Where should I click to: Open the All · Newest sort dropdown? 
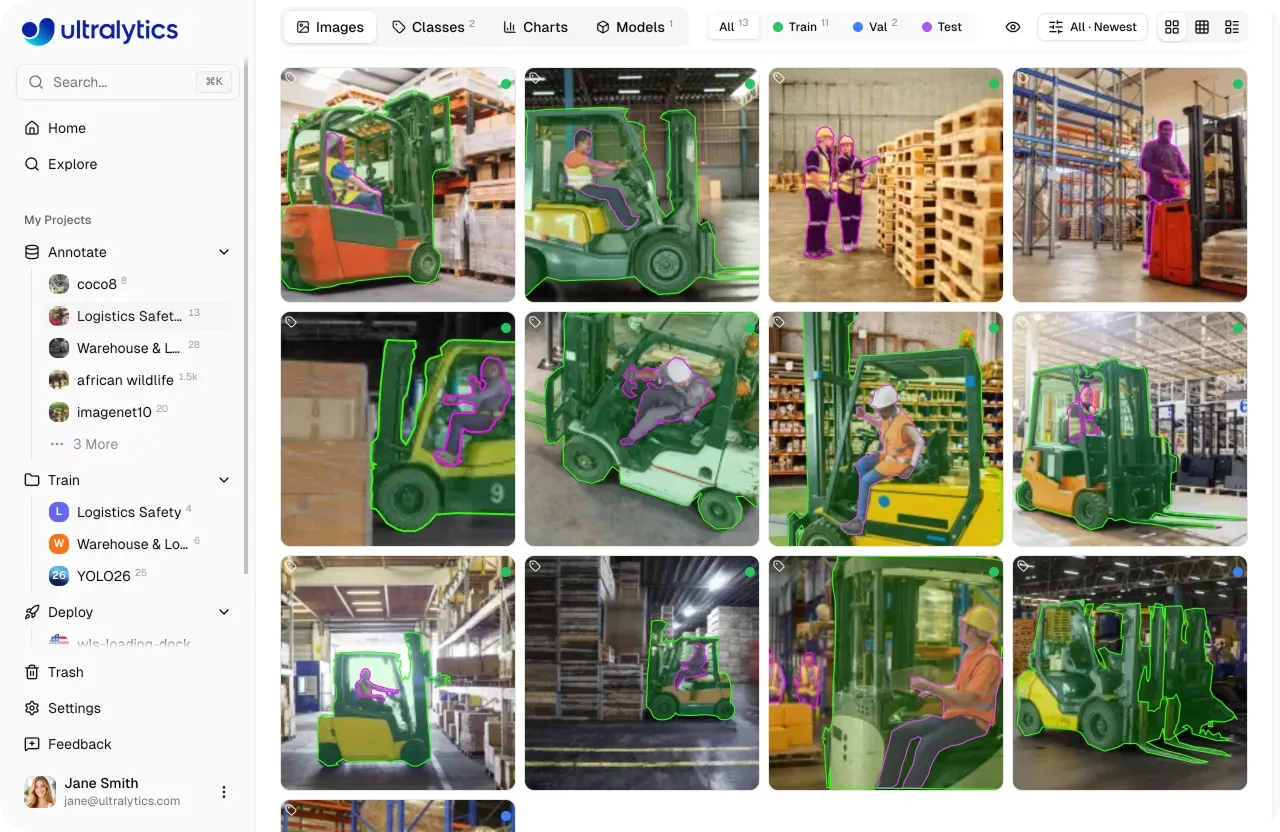coord(1092,27)
